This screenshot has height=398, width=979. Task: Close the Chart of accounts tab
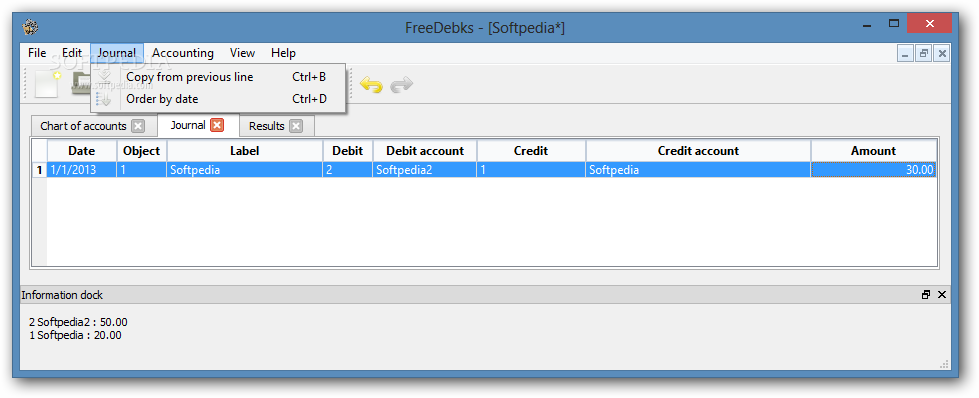click(138, 126)
